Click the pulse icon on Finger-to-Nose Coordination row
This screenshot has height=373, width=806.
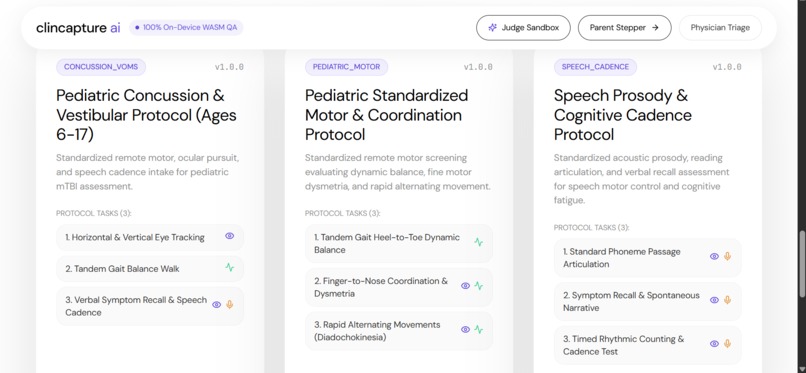coord(479,286)
